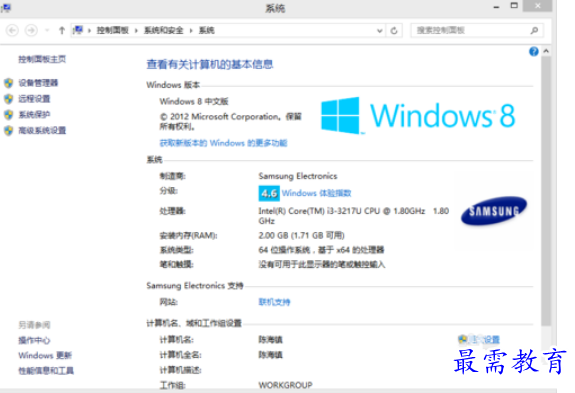Click shield icon next to 远程设置
The width and height of the screenshot is (575, 393).
pyautogui.click(x=9, y=99)
